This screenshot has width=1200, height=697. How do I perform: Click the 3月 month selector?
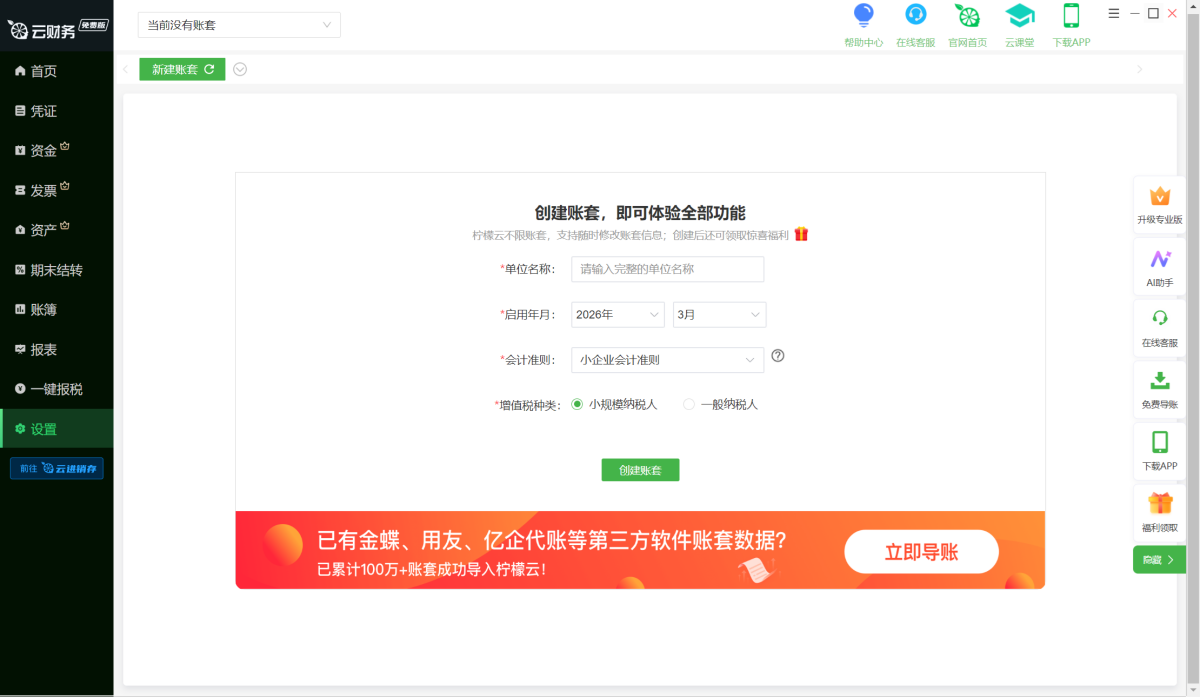718,314
